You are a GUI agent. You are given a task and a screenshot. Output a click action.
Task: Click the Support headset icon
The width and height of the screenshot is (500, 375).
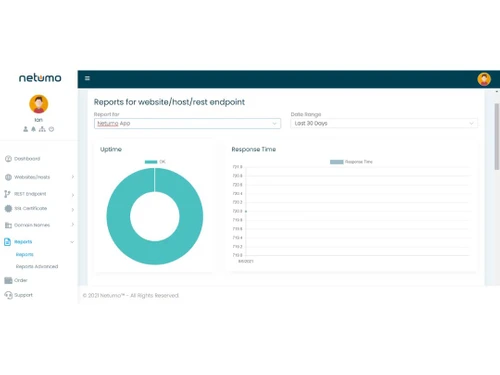coord(8,295)
